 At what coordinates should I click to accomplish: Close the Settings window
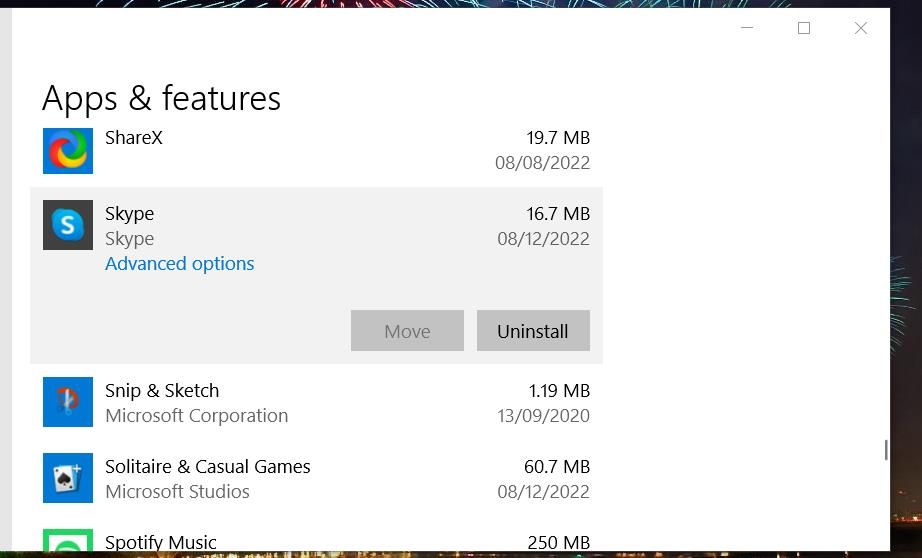[861, 28]
